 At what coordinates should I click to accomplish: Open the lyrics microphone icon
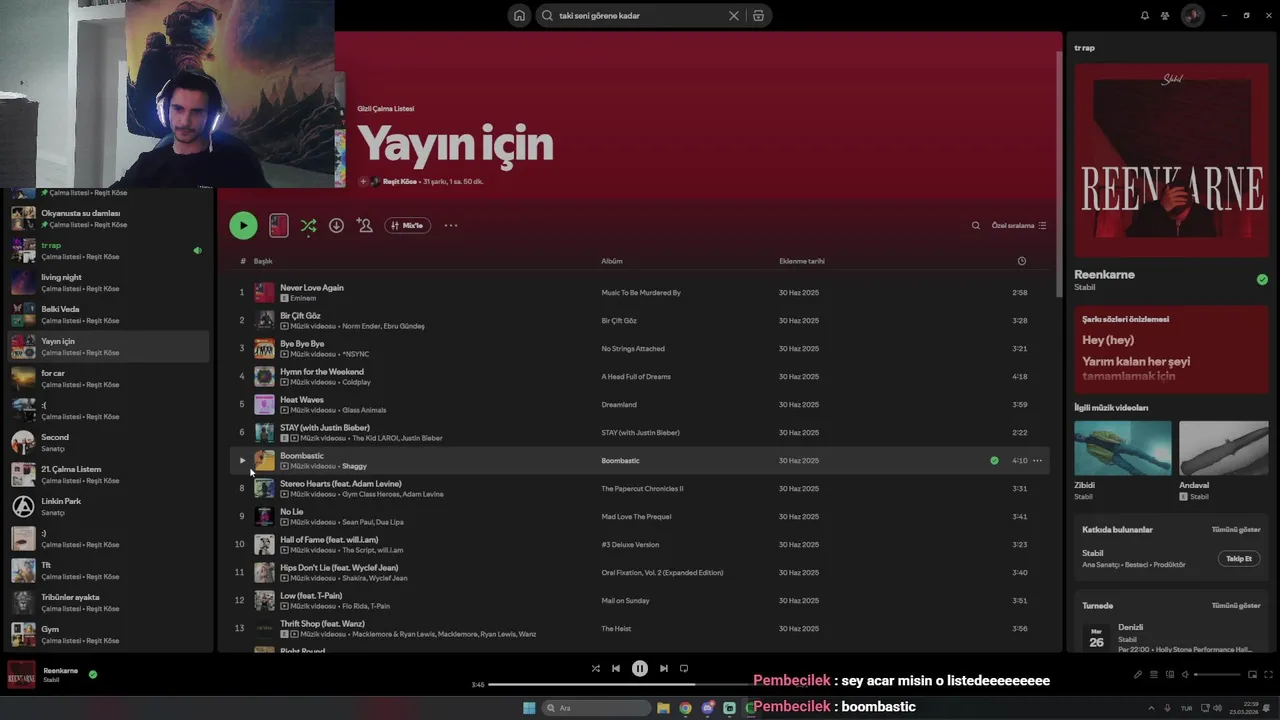click(1137, 675)
